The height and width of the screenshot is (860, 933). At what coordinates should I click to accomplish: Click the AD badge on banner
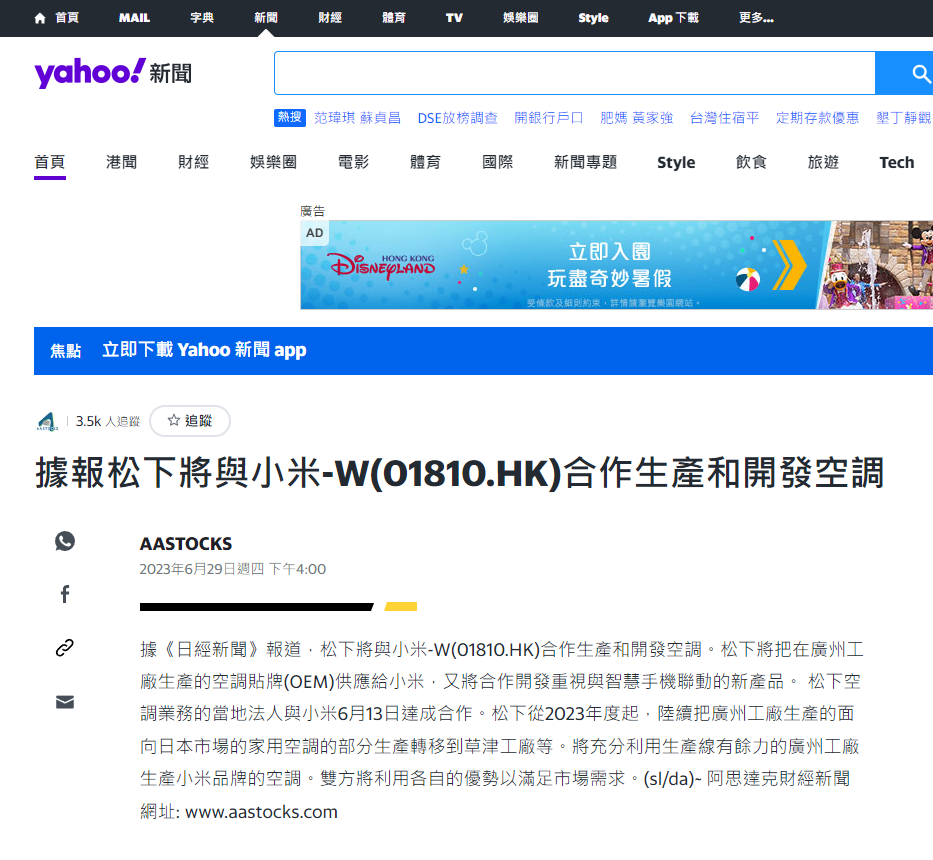click(x=315, y=233)
